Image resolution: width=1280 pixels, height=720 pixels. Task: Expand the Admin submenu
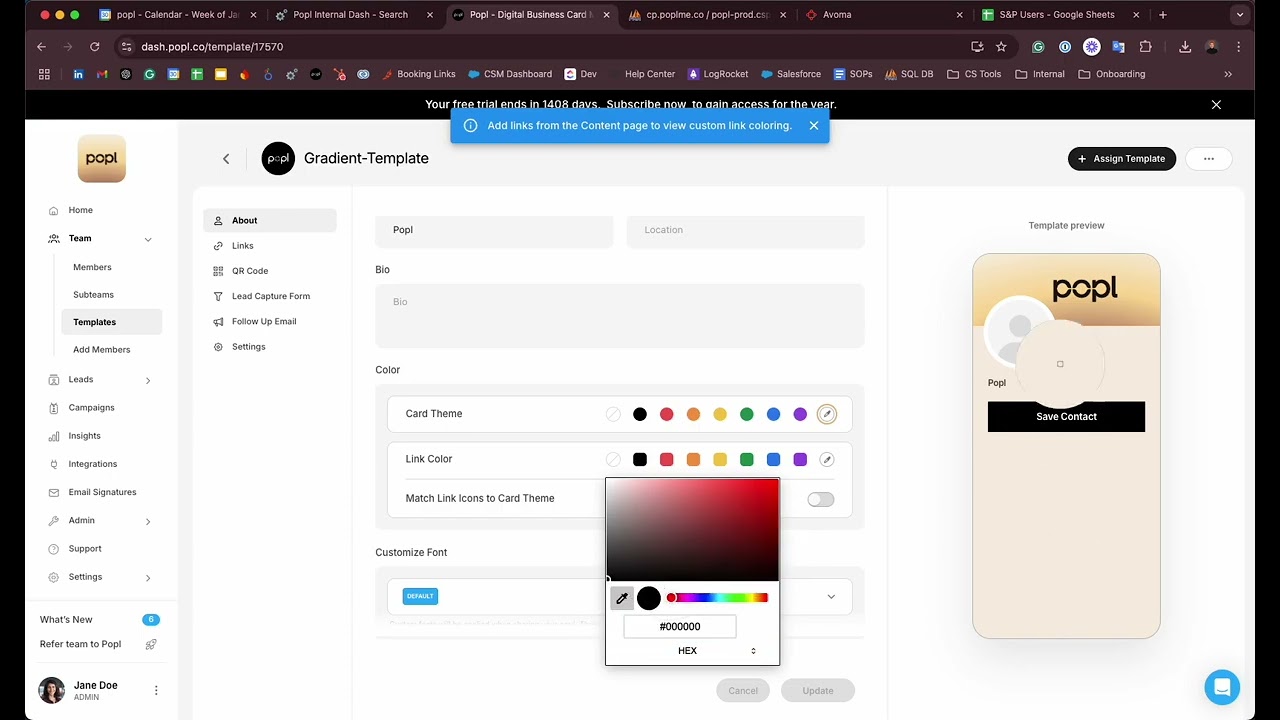(x=148, y=521)
